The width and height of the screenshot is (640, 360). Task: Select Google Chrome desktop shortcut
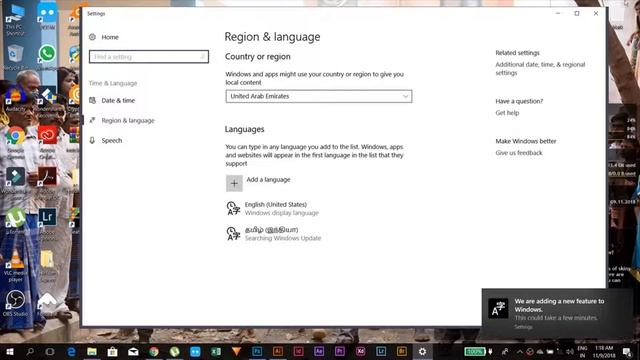coord(16,142)
